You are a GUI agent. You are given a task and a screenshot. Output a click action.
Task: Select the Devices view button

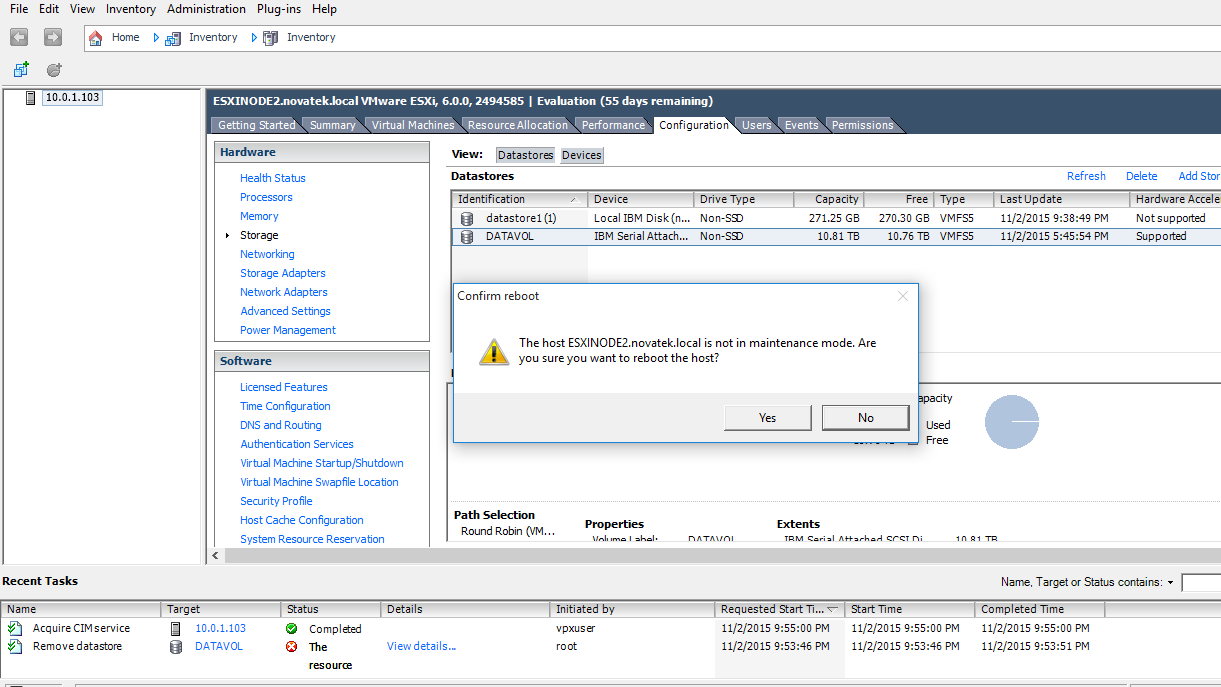point(581,155)
